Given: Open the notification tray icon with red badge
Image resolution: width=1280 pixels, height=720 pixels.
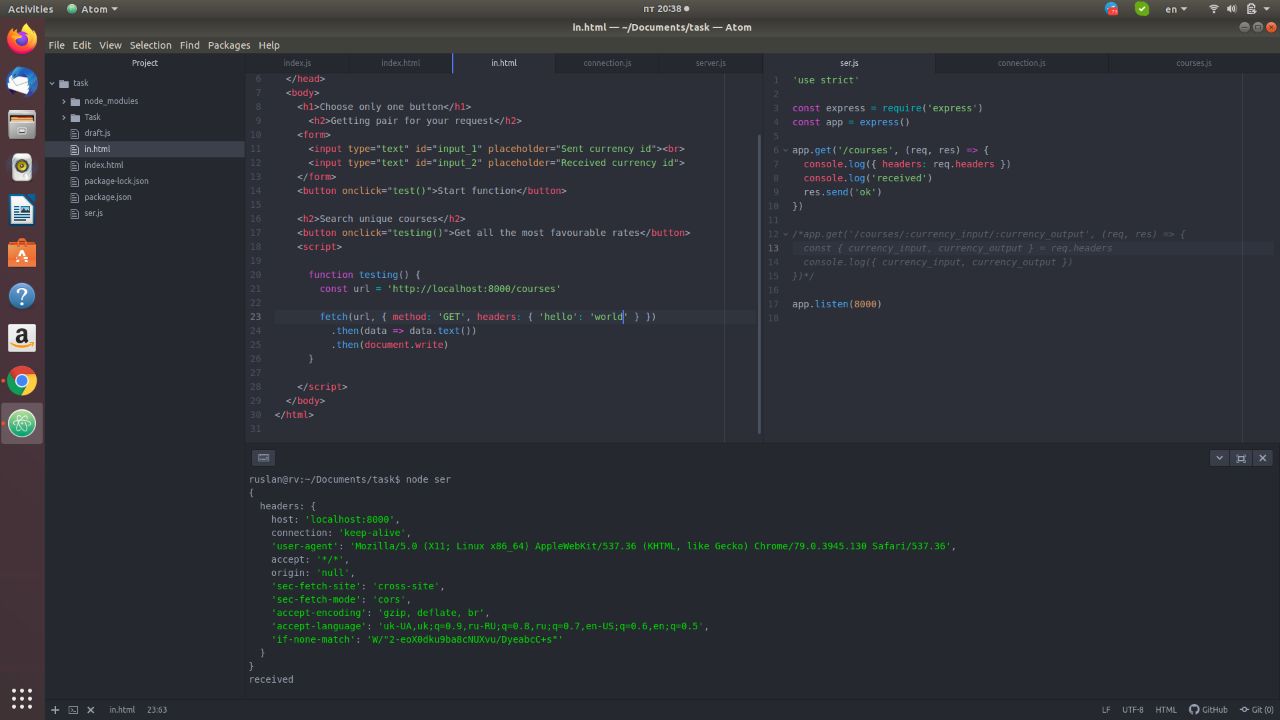Looking at the screenshot, I should pyautogui.click(x=1111, y=9).
